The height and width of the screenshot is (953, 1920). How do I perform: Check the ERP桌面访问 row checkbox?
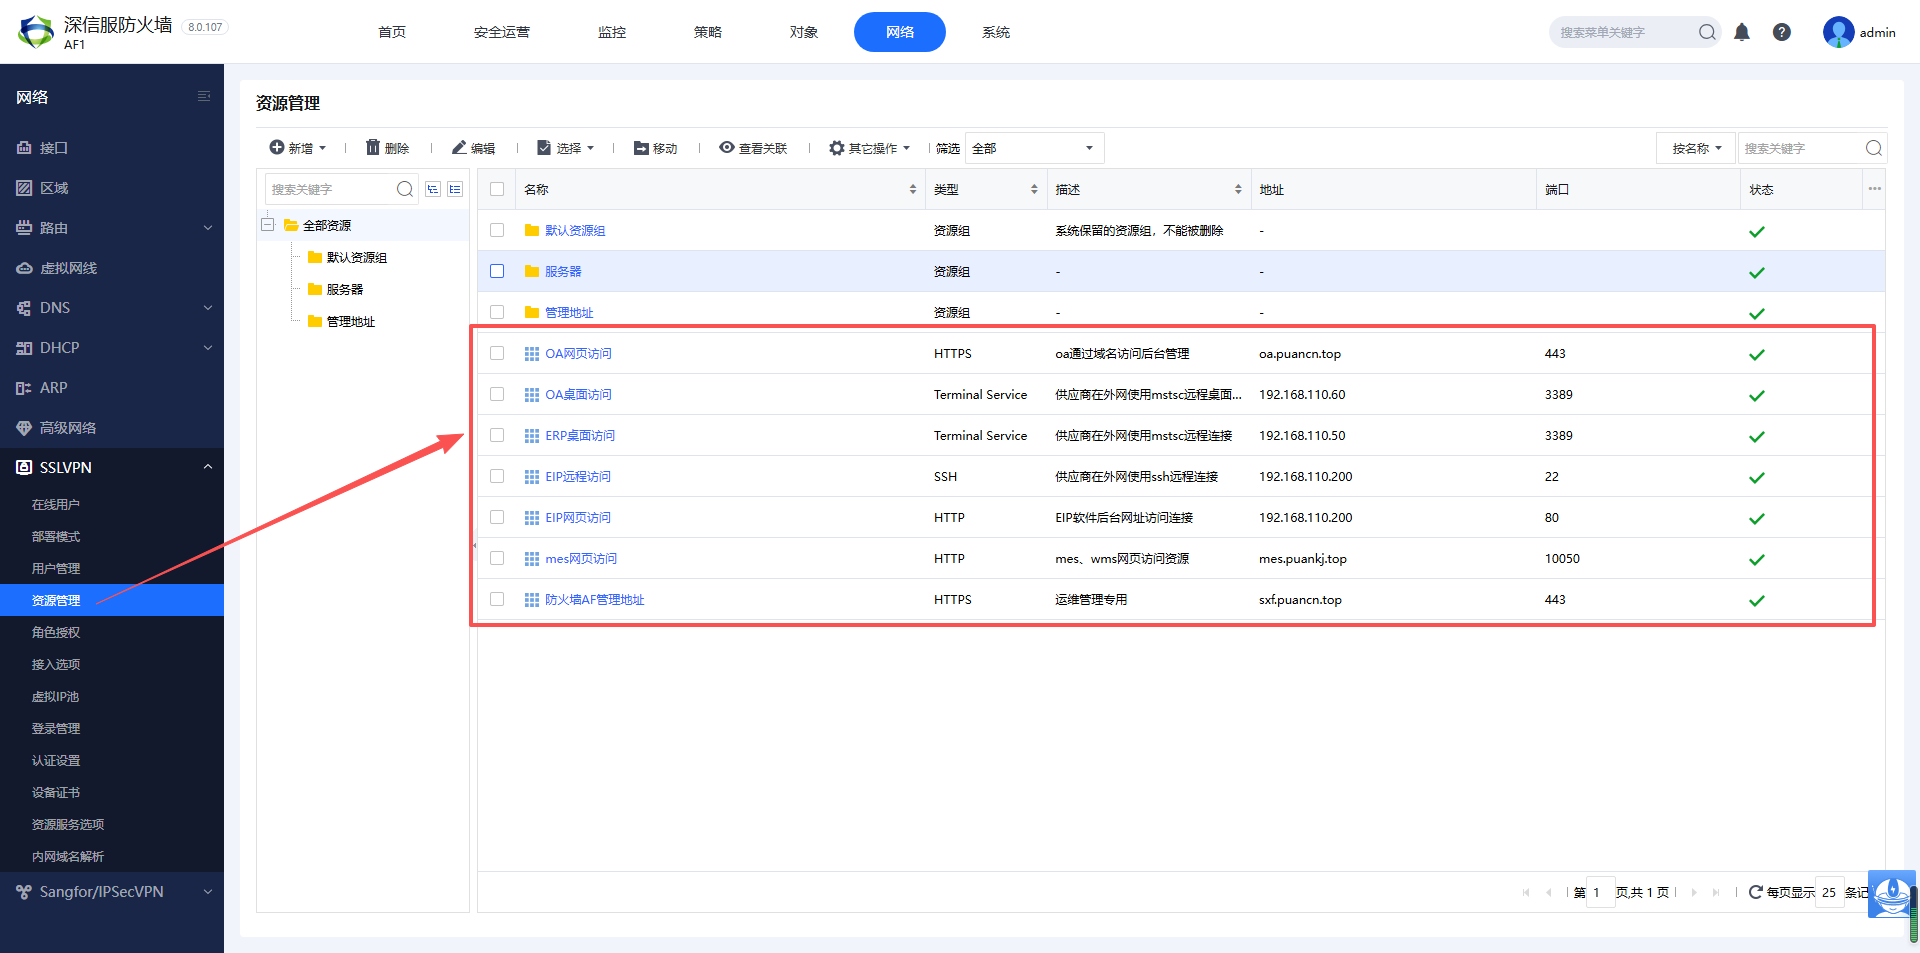coord(497,435)
